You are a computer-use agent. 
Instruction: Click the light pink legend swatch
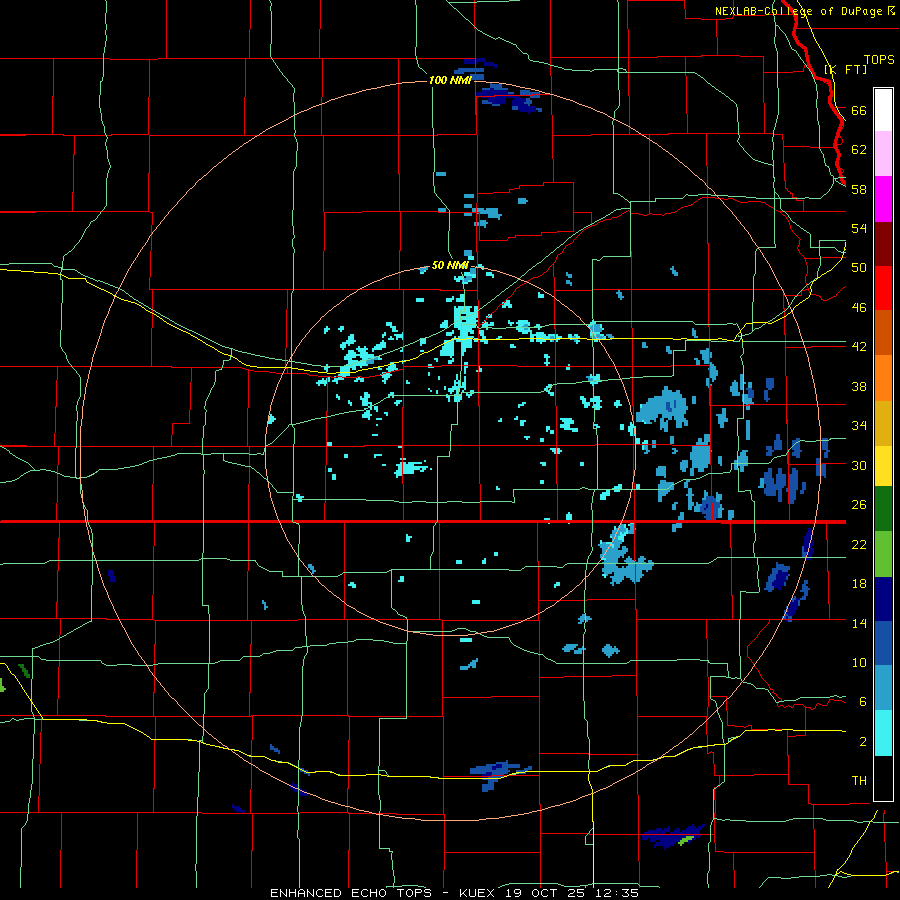[883, 154]
